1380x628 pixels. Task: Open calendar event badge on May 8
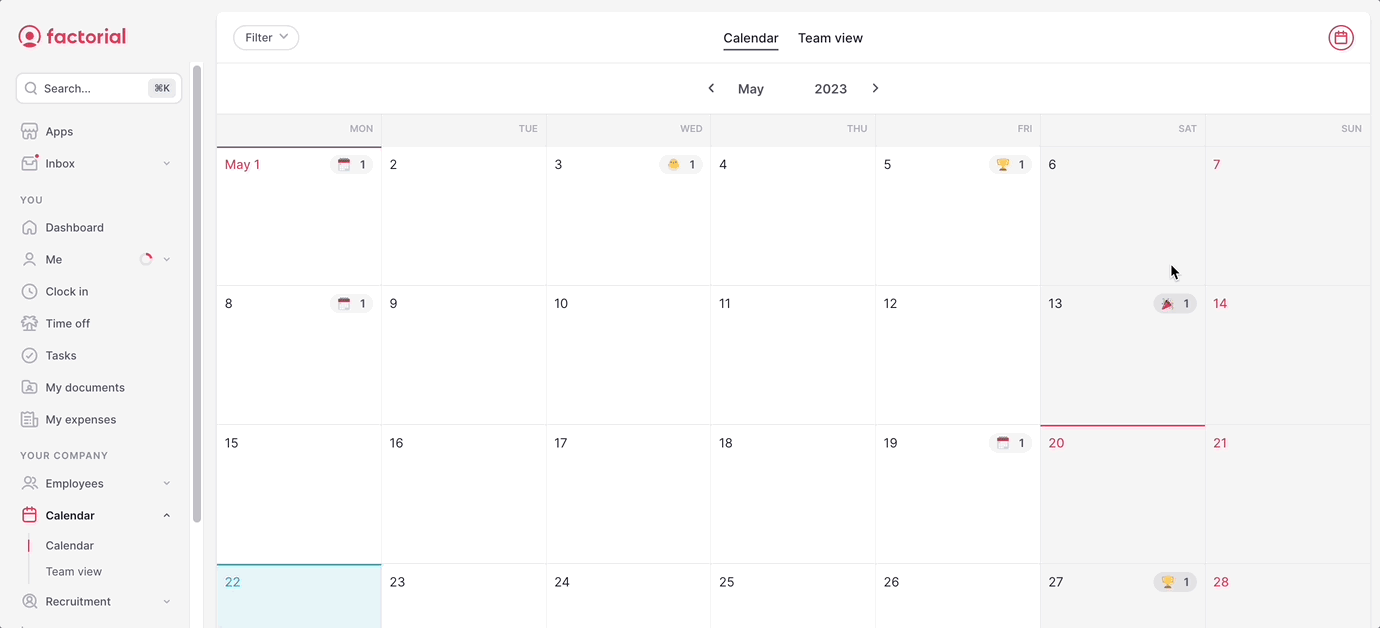pos(351,303)
